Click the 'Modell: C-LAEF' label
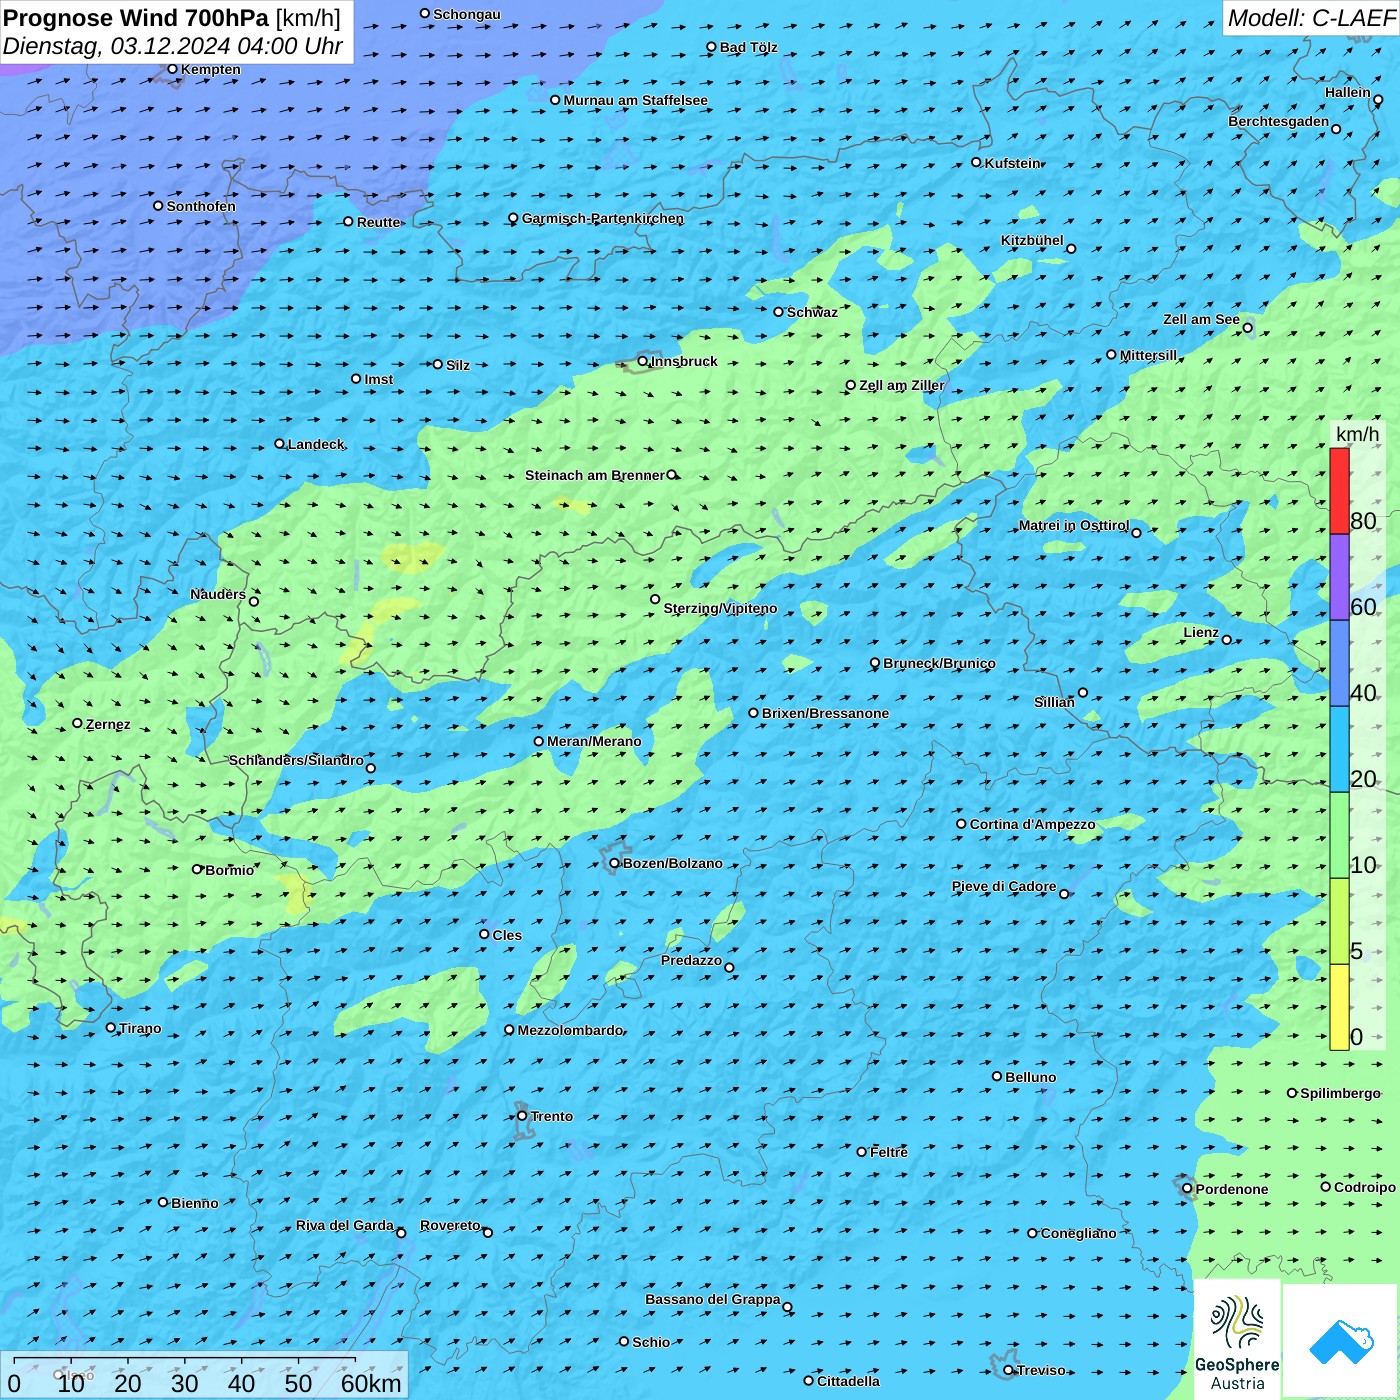The width and height of the screenshot is (1400, 1400). pyautogui.click(x=1311, y=18)
